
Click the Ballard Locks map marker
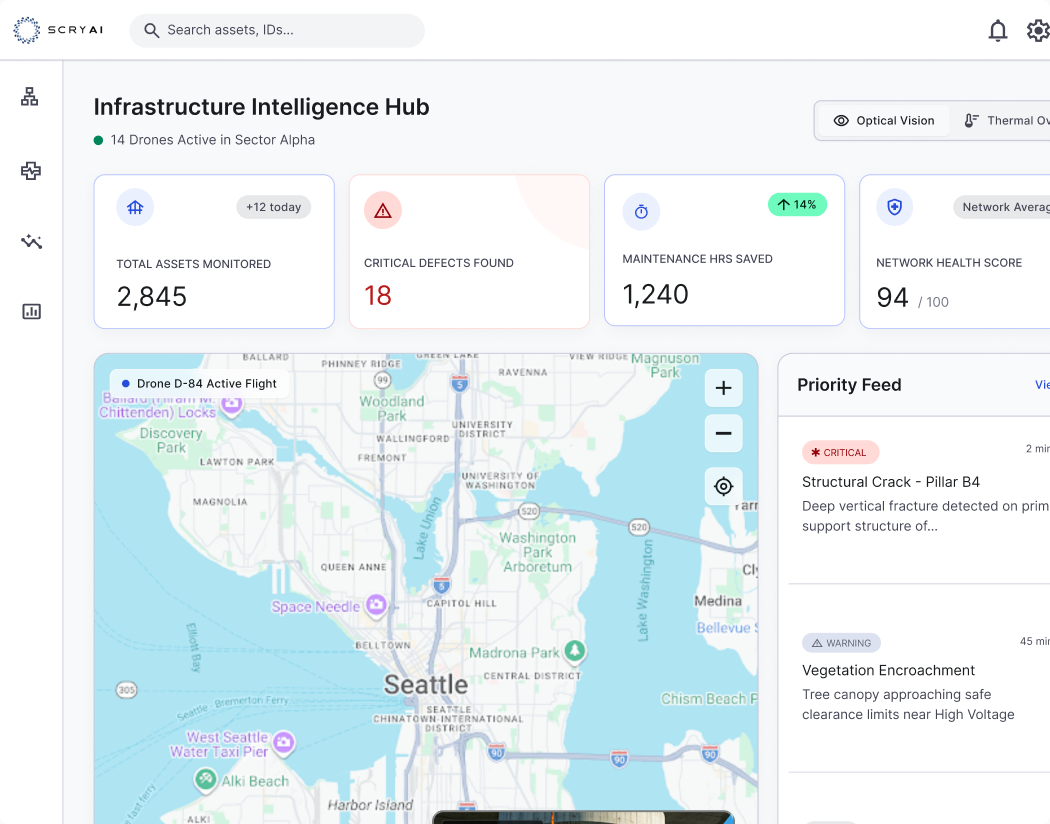coord(232,405)
